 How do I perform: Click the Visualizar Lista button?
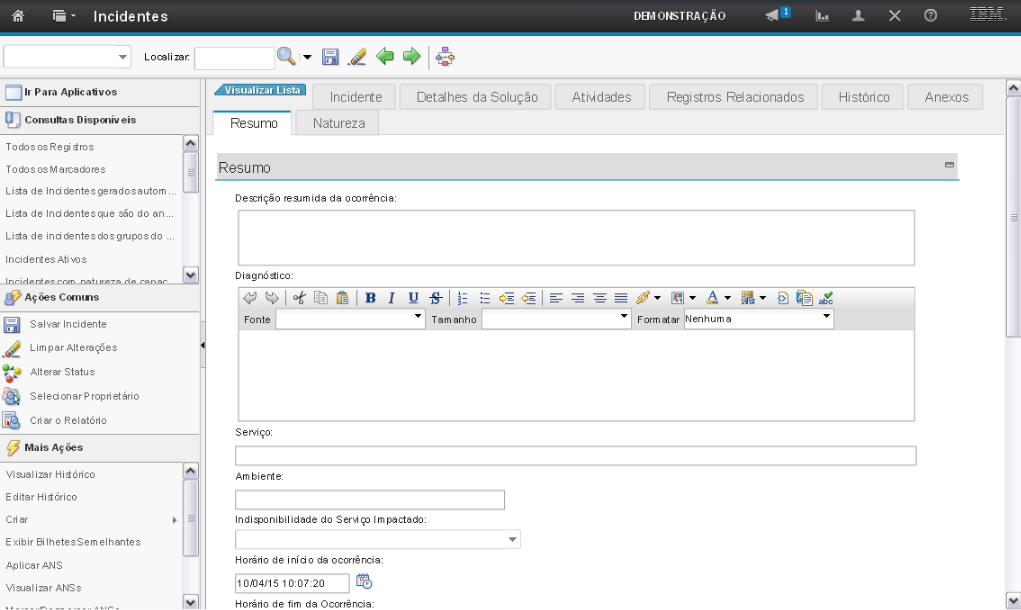pos(261,90)
